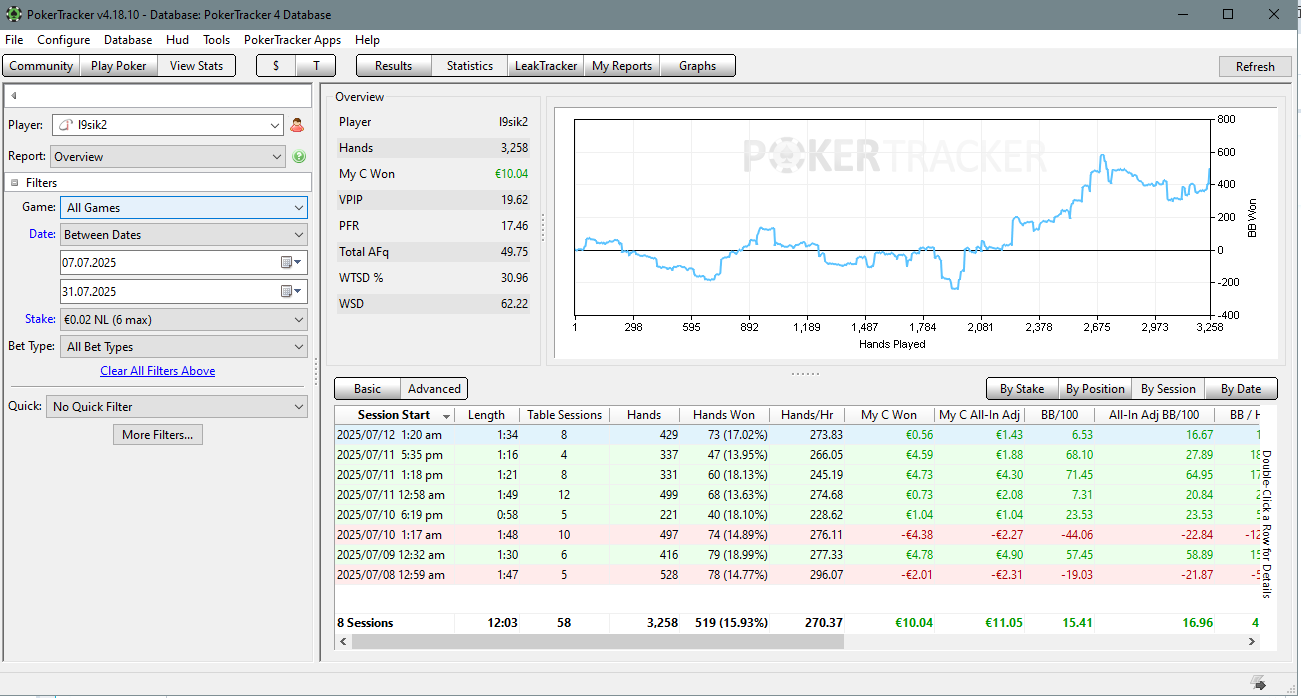Screen dimensions: 1301x698
Task: Toggle the $ cash games button
Action: pyautogui.click(x=276, y=66)
